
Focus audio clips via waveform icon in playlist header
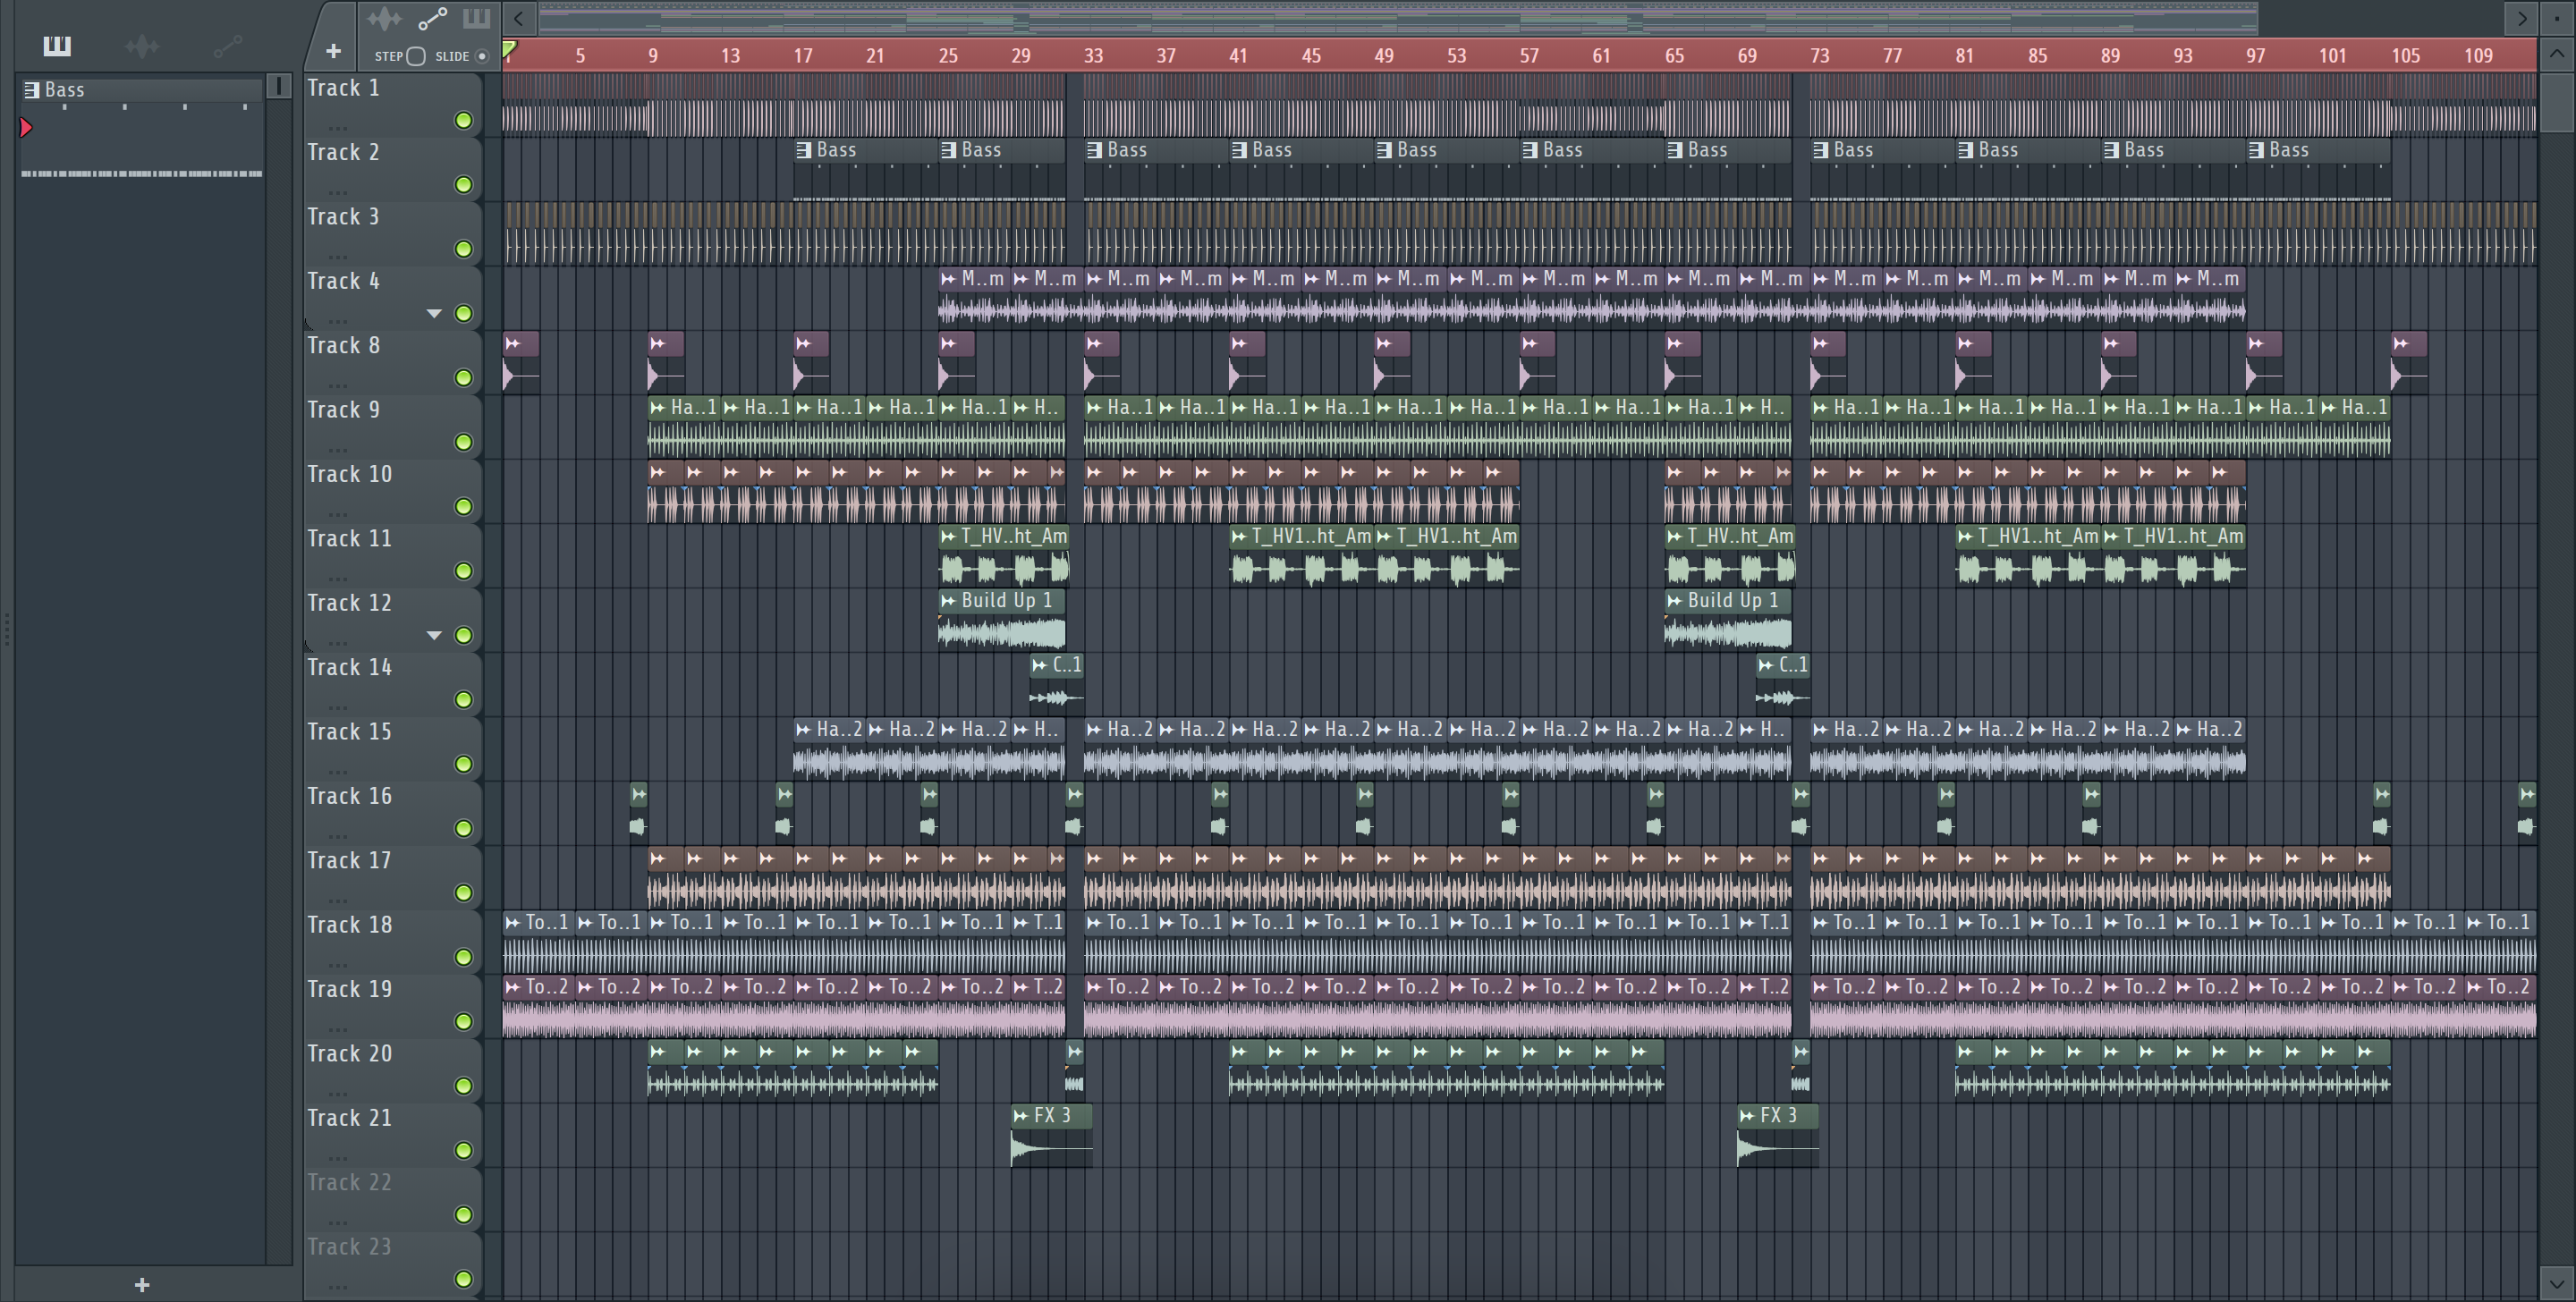tap(384, 18)
